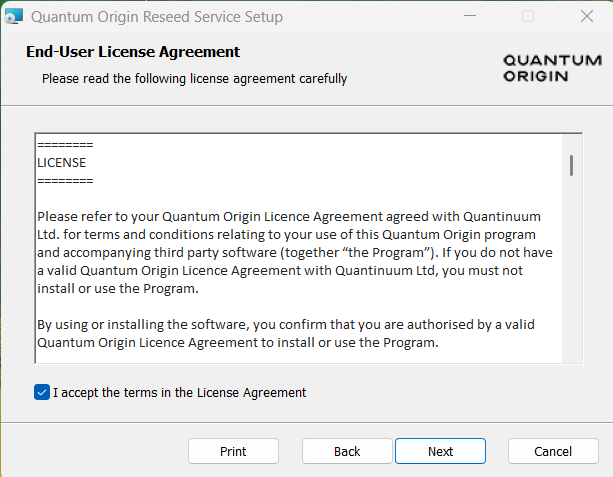This screenshot has width=613, height=477.
Task: Click the blank line between the license paragraphs
Action: (293, 307)
